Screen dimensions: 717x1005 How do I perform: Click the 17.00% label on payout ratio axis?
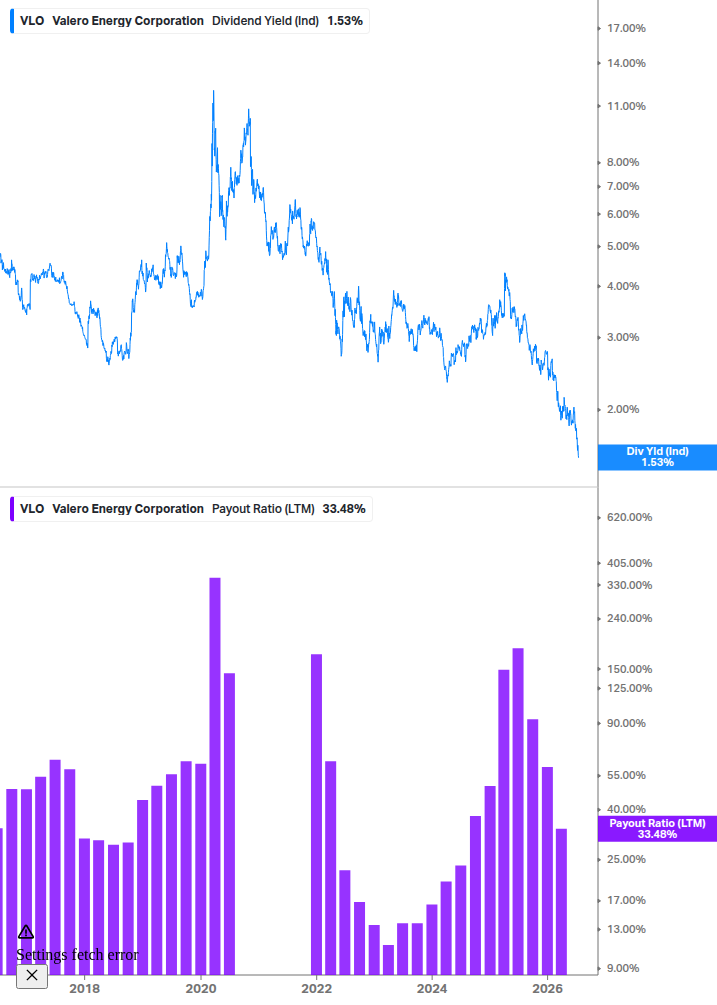[x=626, y=901]
